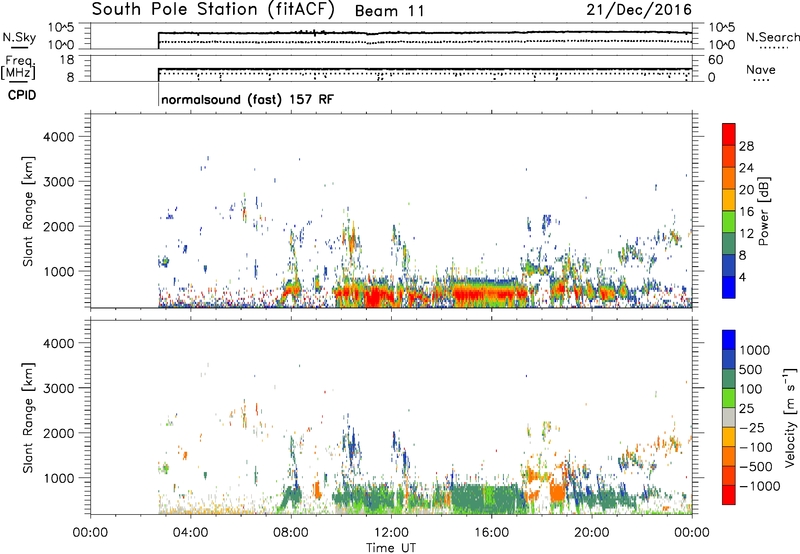Select the 'Beam 11' label
Screen dimensions: 800x554
pos(389,11)
